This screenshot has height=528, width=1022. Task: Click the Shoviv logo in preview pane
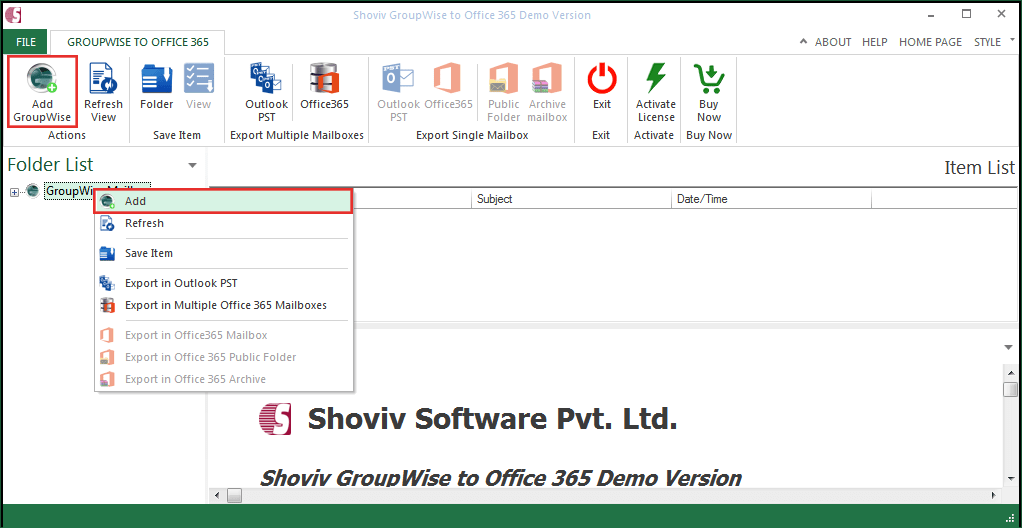click(274, 419)
